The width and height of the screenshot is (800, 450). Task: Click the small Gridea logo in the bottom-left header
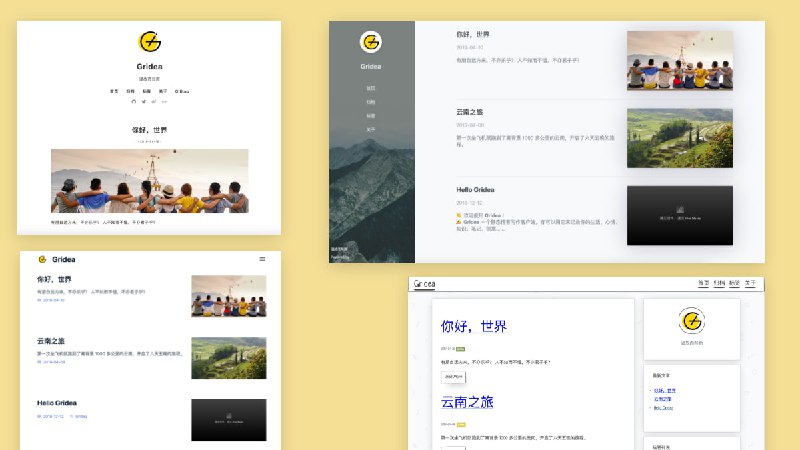[42, 259]
